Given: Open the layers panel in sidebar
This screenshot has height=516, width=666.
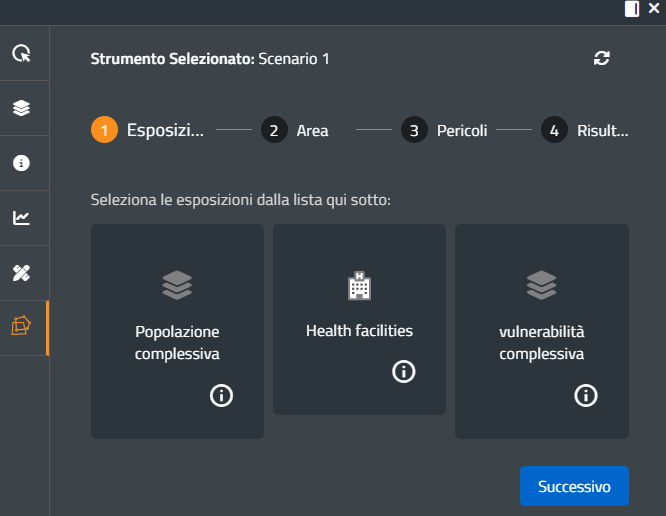Looking at the screenshot, I should [21, 108].
